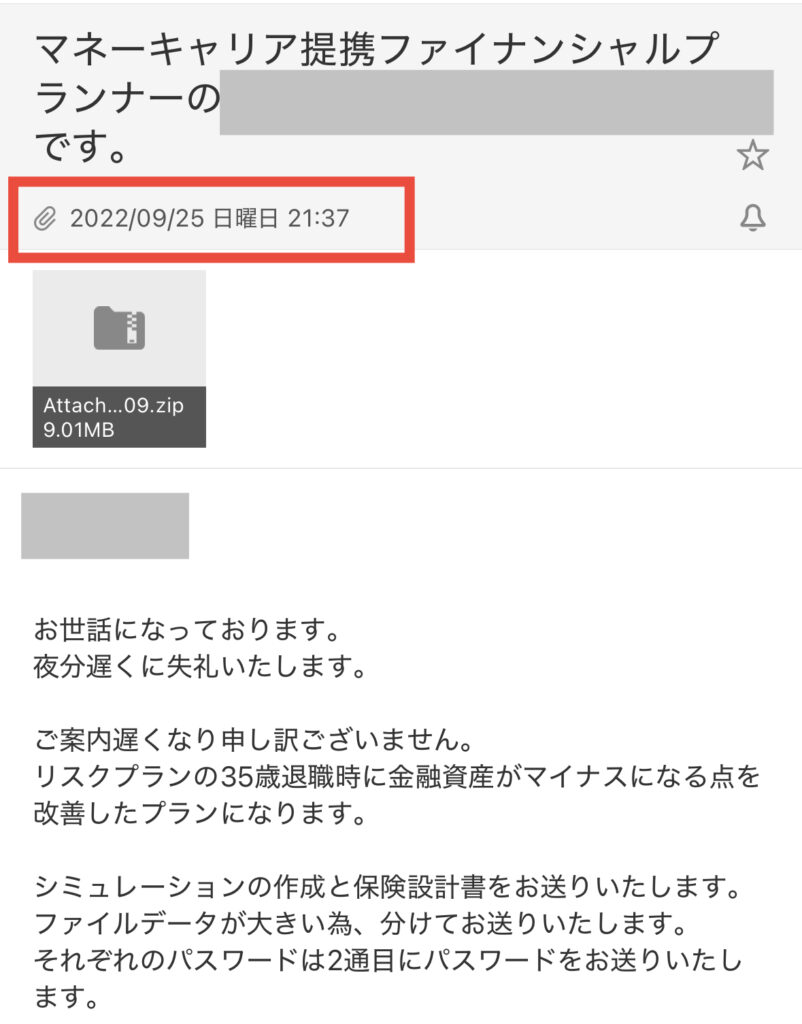Click the gray redacted block in subject
The image size is (802, 1024).
pos(496,102)
